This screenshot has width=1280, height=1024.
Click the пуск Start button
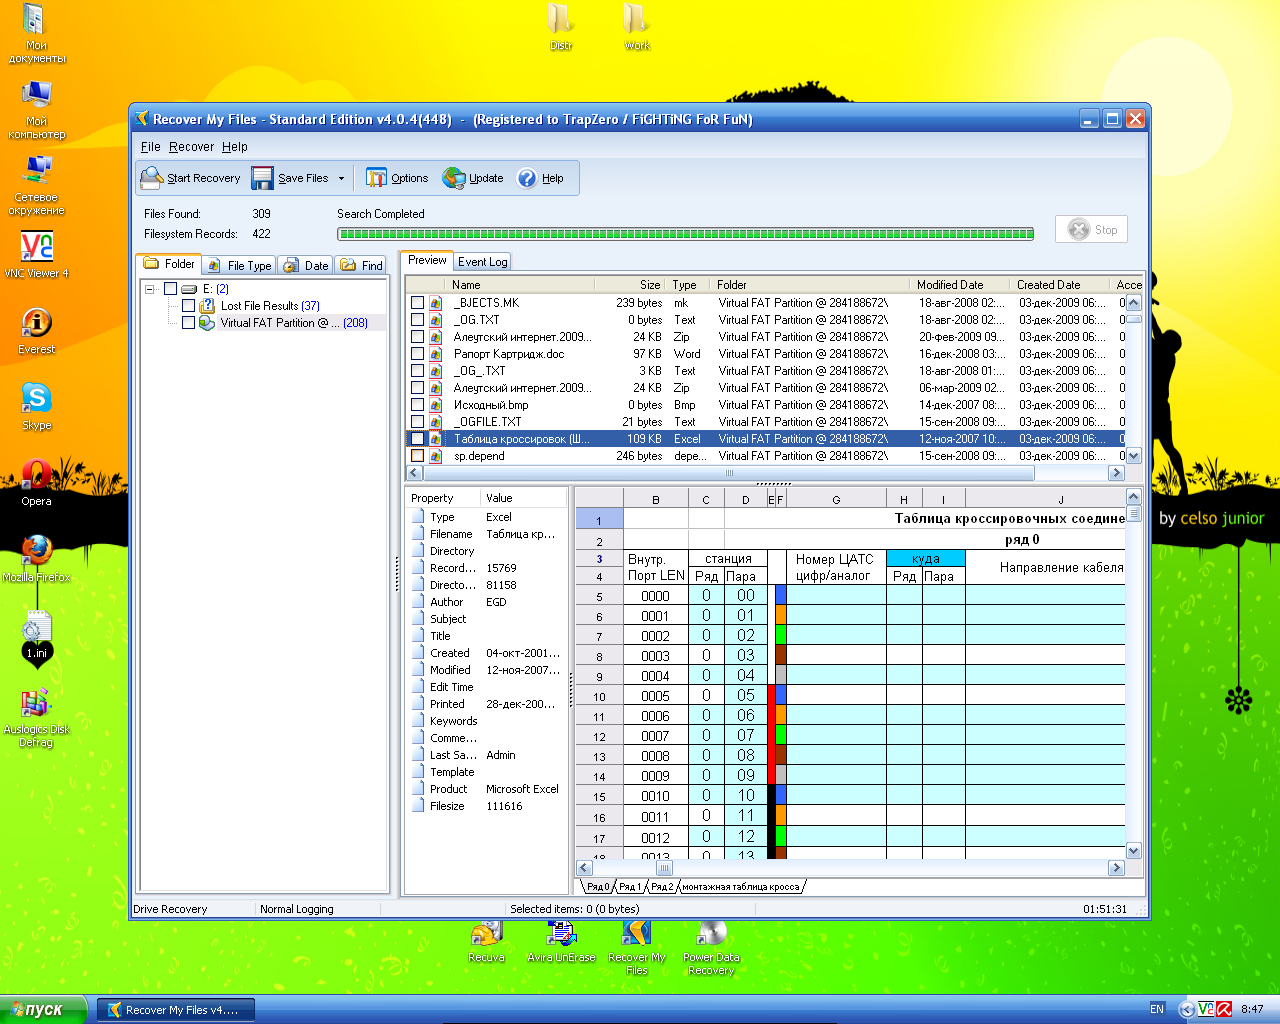pyautogui.click(x=44, y=1010)
